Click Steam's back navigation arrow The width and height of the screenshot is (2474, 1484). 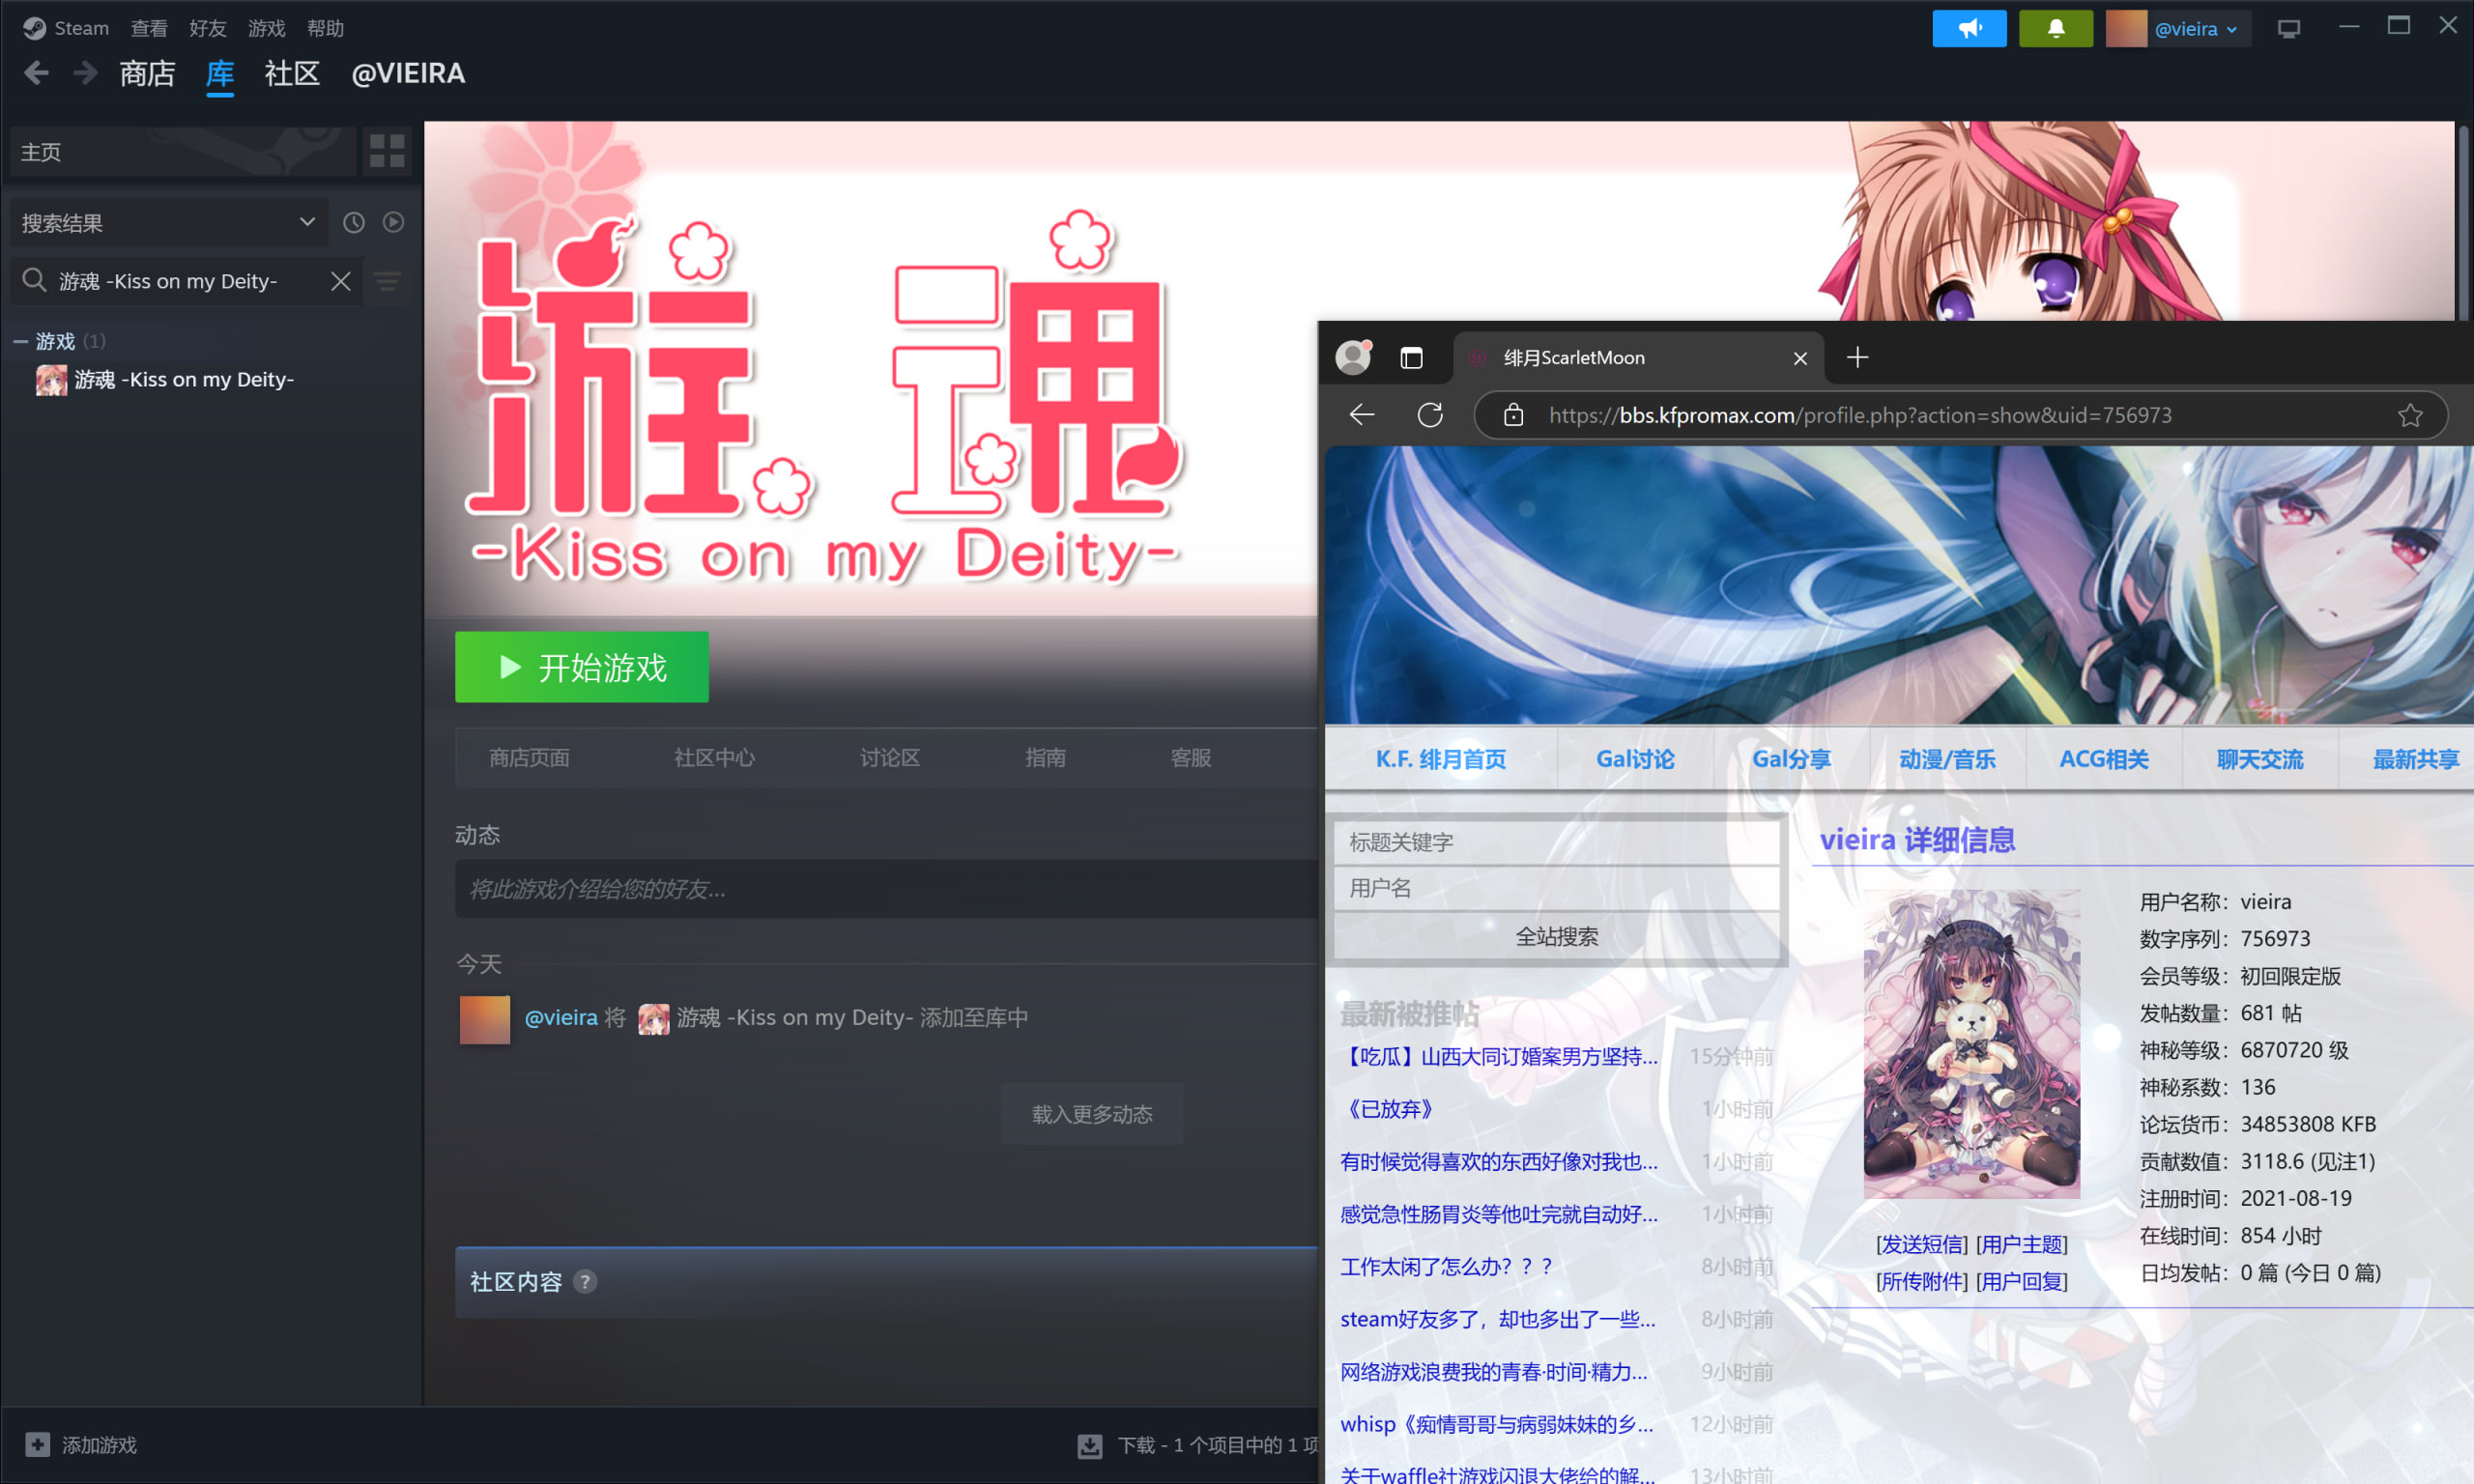click(x=36, y=73)
